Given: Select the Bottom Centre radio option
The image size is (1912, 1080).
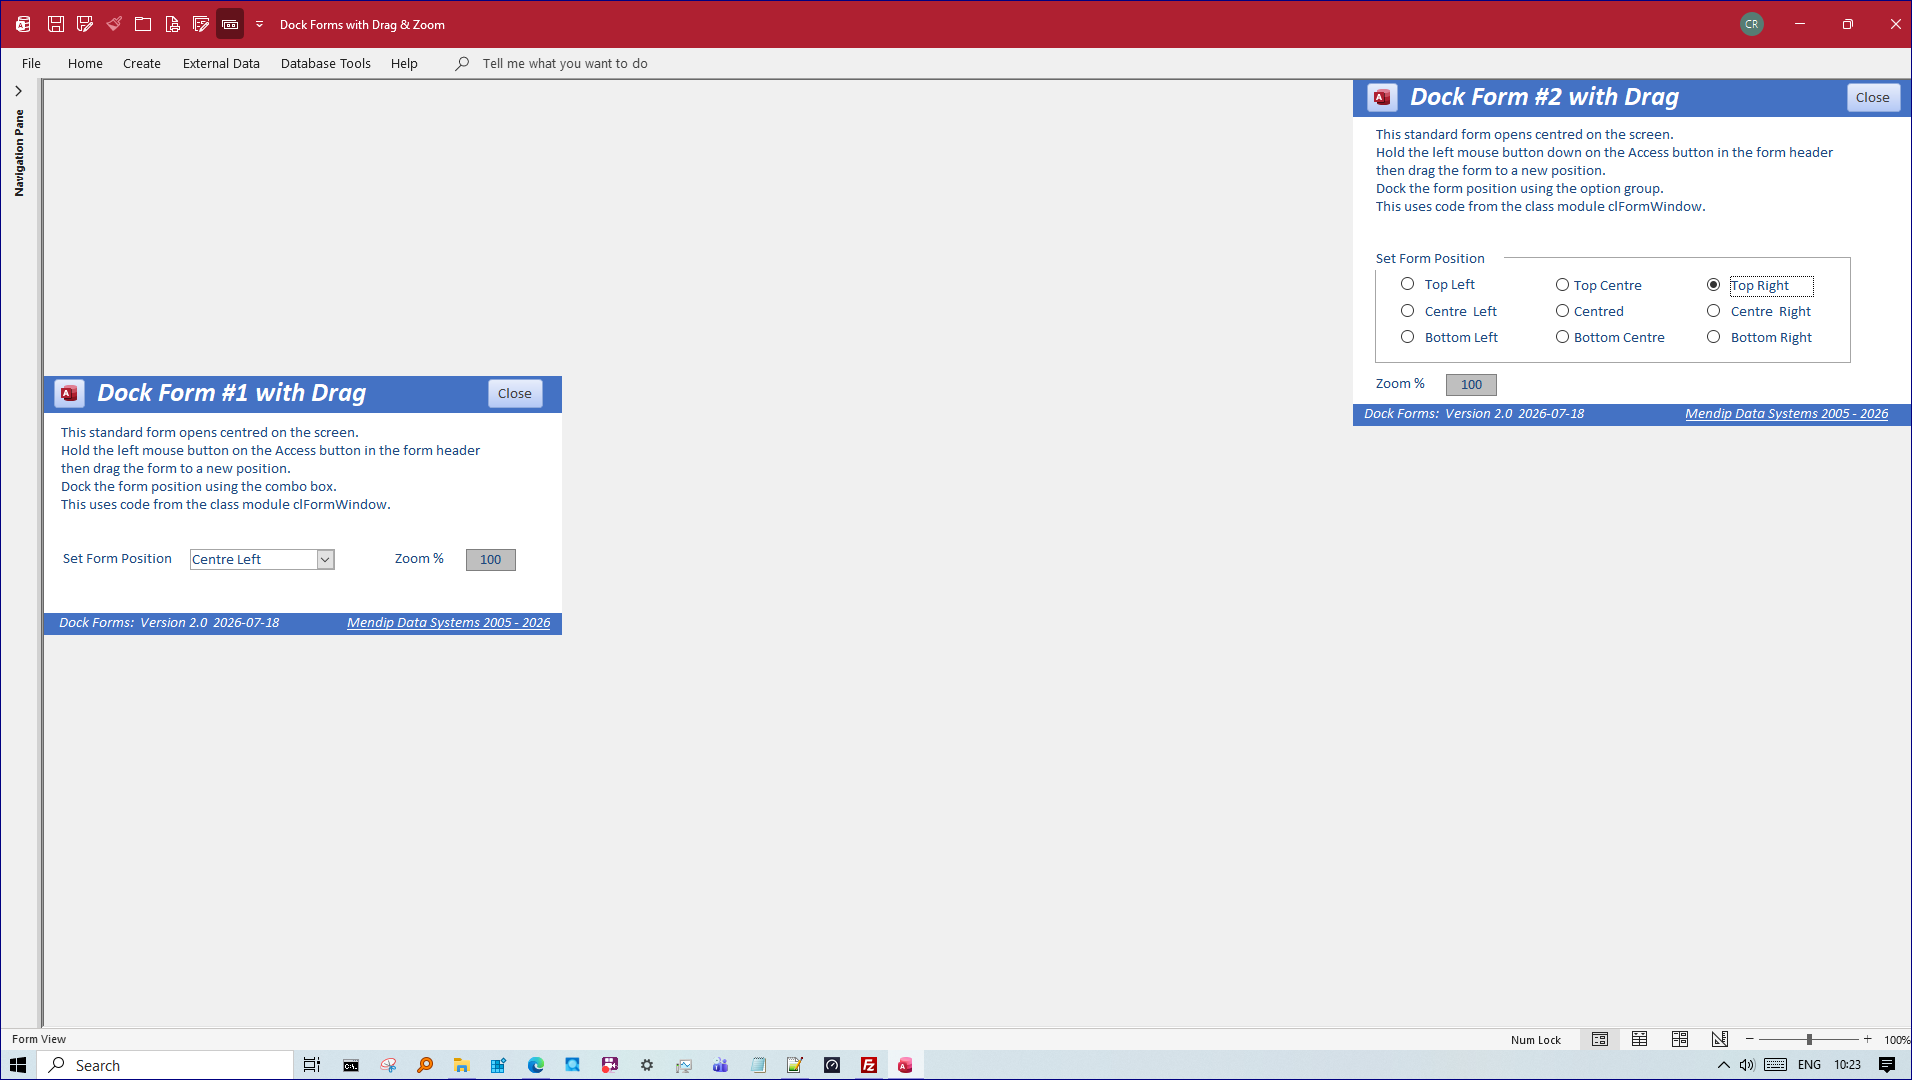Looking at the screenshot, I should [x=1562, y=337].
